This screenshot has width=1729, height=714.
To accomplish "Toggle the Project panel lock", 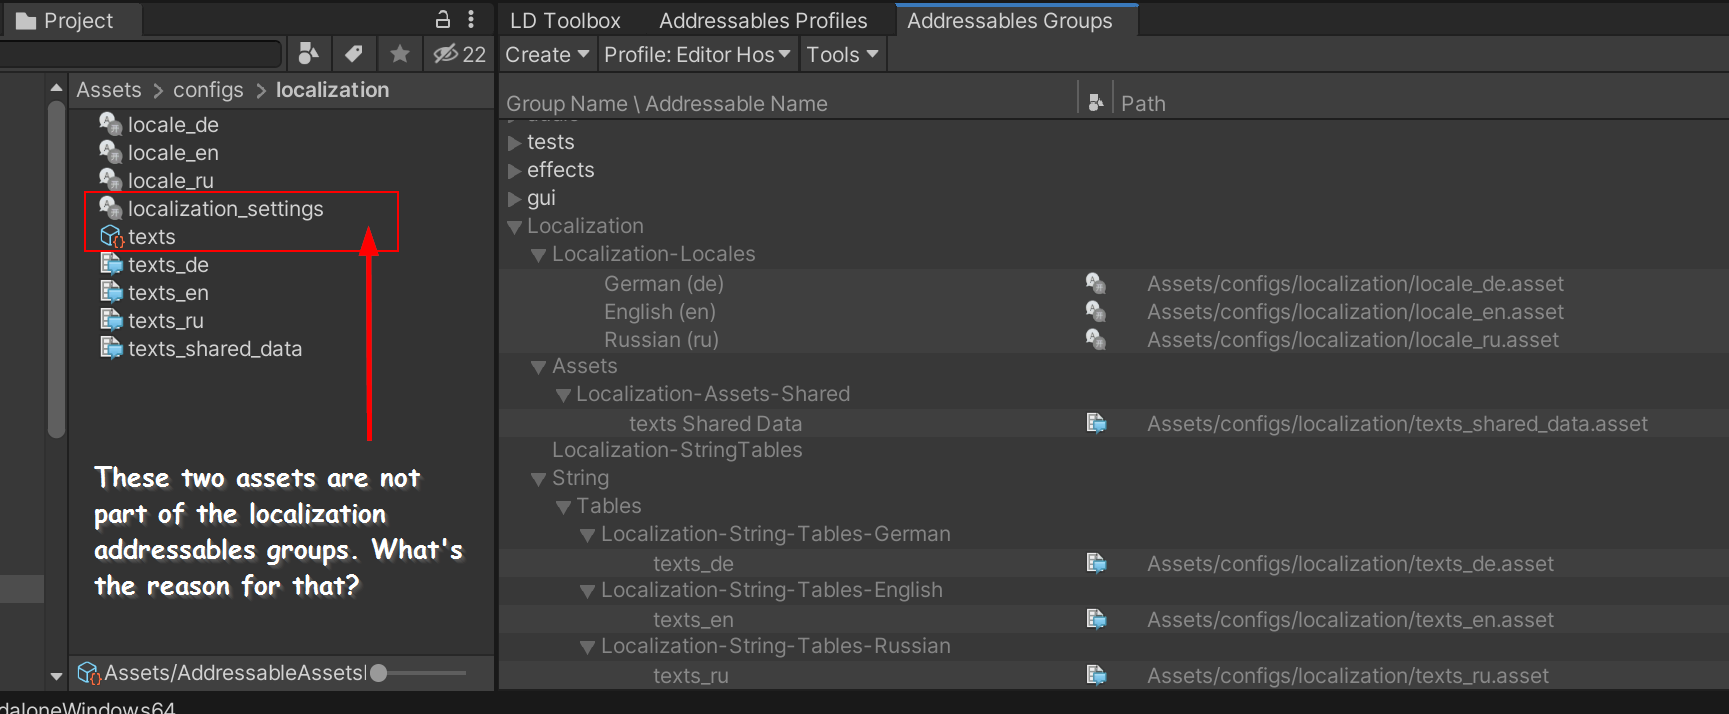I will (x=442, y=20).
